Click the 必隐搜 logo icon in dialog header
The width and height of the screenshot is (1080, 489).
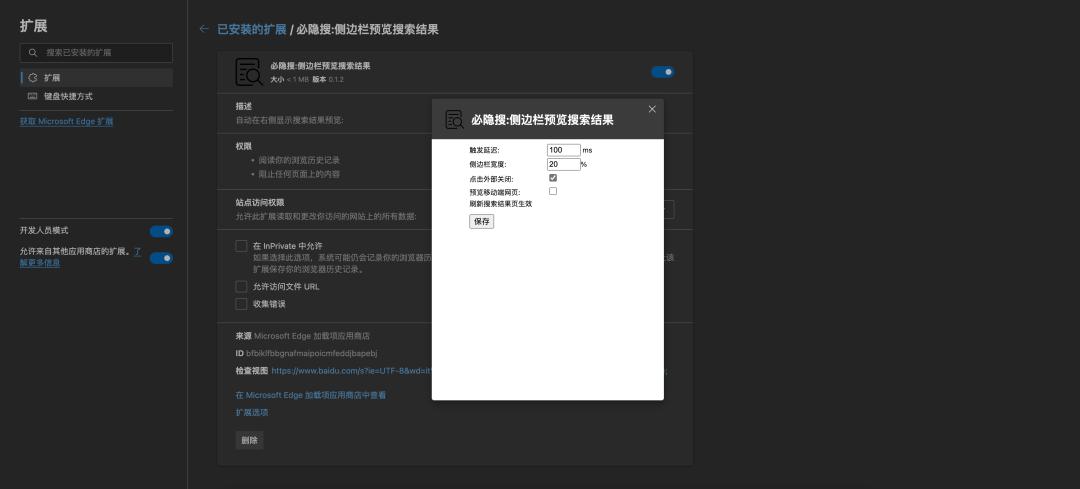coord(455,119)
